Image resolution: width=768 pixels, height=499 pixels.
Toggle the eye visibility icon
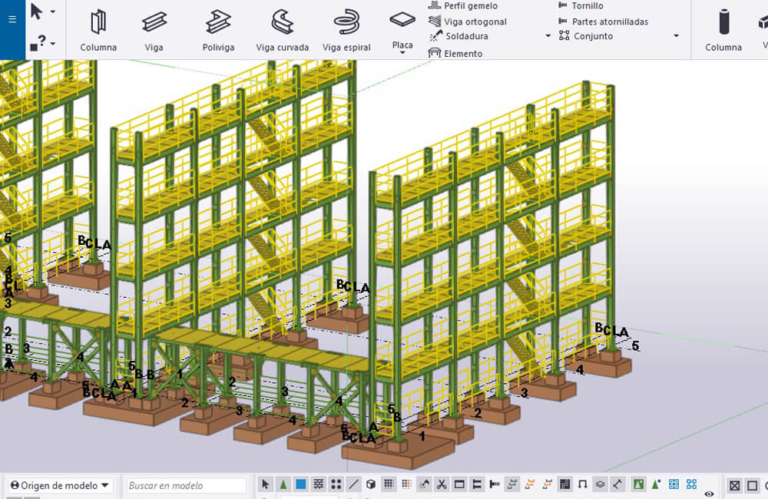[x=709, y=494]
